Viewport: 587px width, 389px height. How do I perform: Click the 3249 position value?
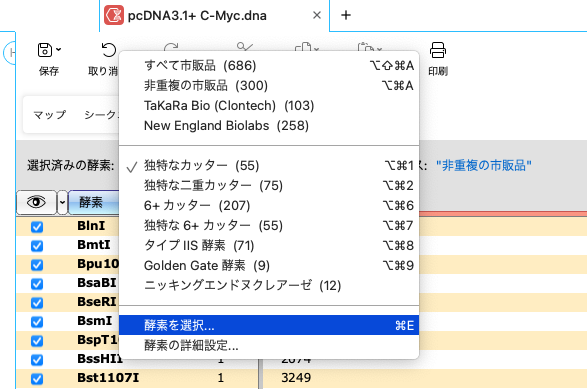click(296, 378)
